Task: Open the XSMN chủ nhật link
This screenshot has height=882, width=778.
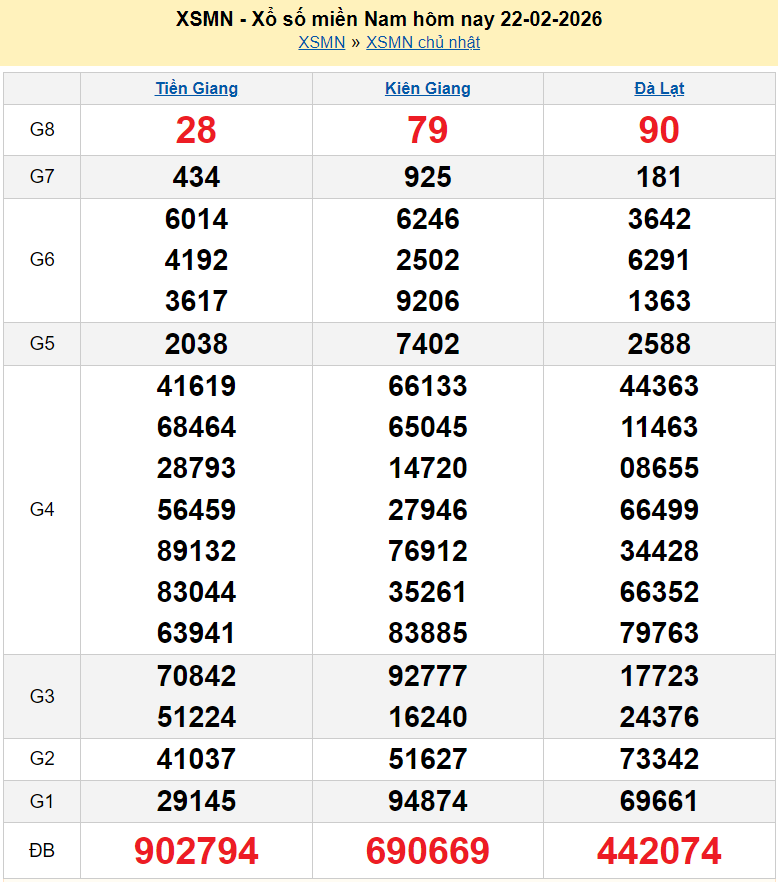Action: (422, 42)
